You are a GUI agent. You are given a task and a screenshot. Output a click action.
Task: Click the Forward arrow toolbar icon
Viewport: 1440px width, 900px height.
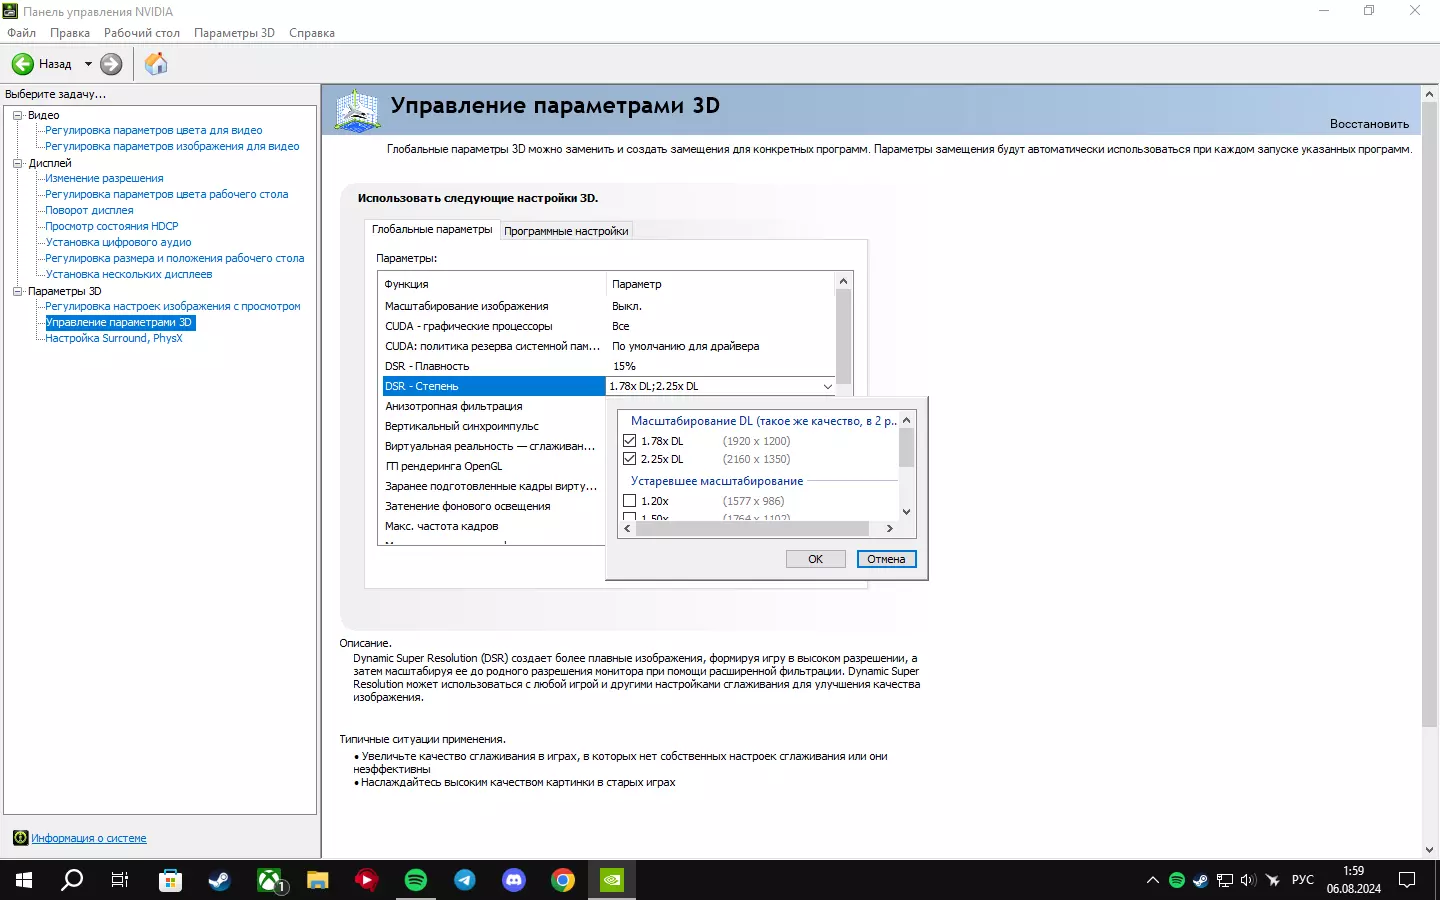click(x=111, y=64)
